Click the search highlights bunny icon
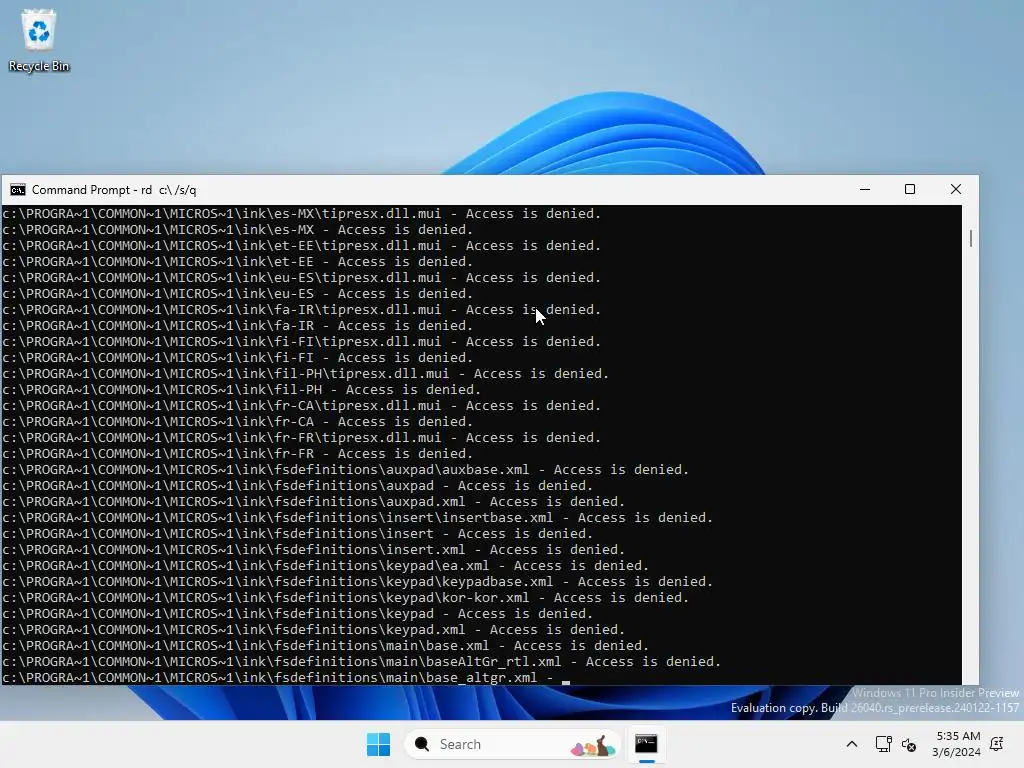 point(593,745)
